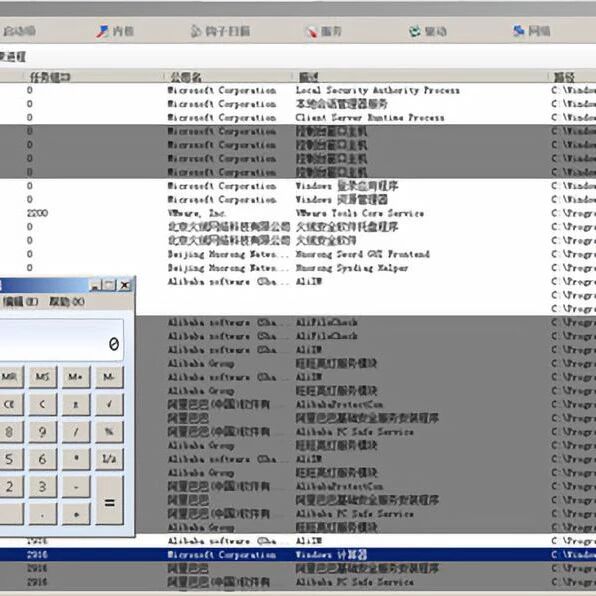Click calculator minus button
This screenshot has height=596, width=596.
[76, 487]
